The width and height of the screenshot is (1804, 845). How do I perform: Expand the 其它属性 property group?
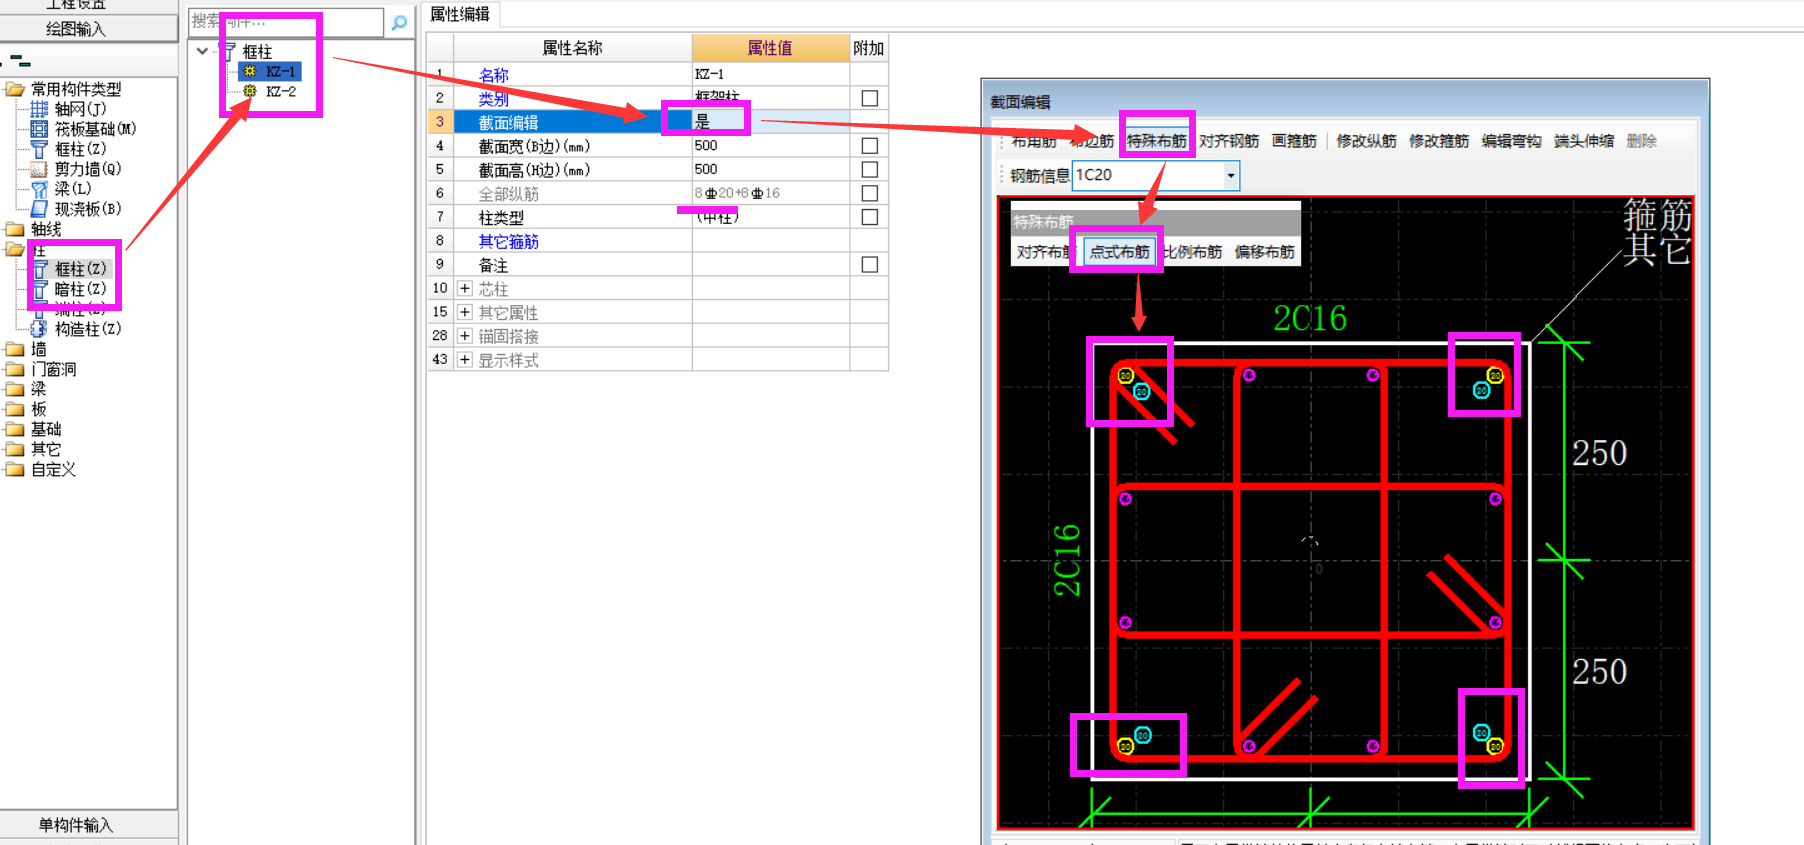(465, 312)
